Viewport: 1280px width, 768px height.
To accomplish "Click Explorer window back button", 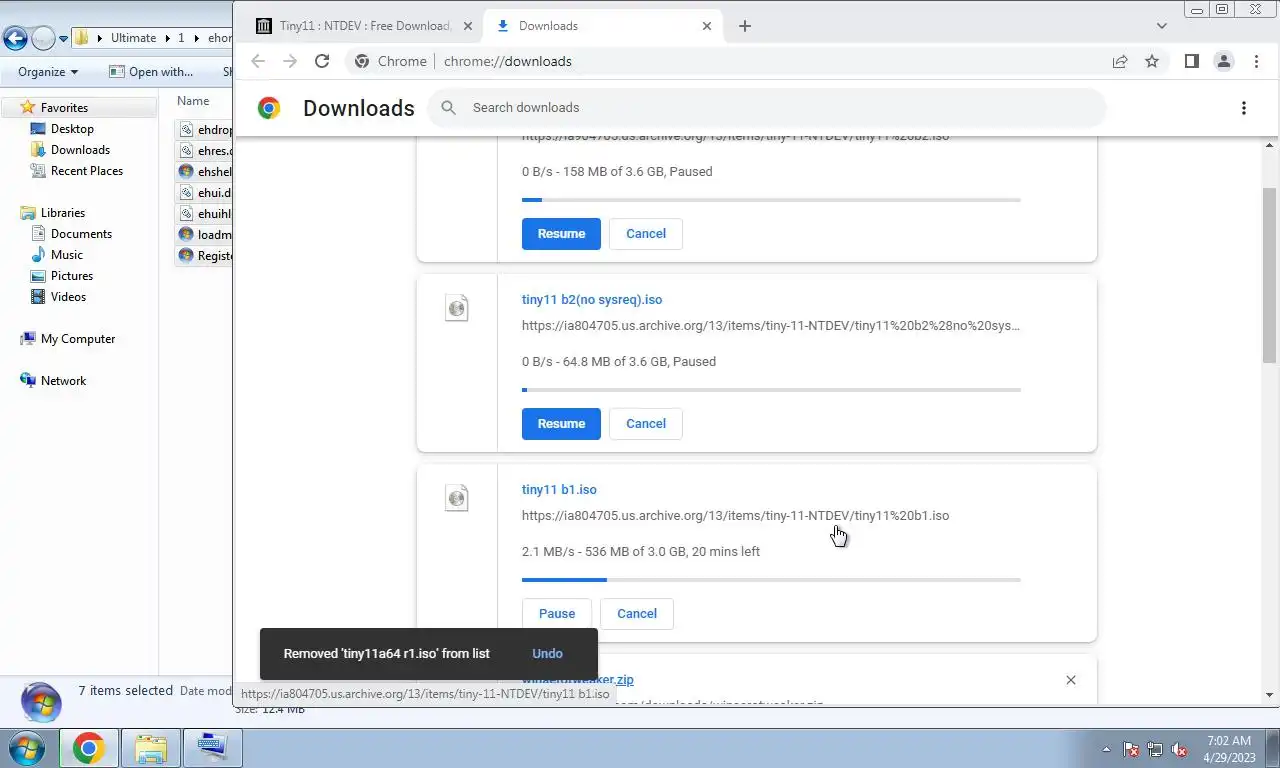I will coord(15,38).
